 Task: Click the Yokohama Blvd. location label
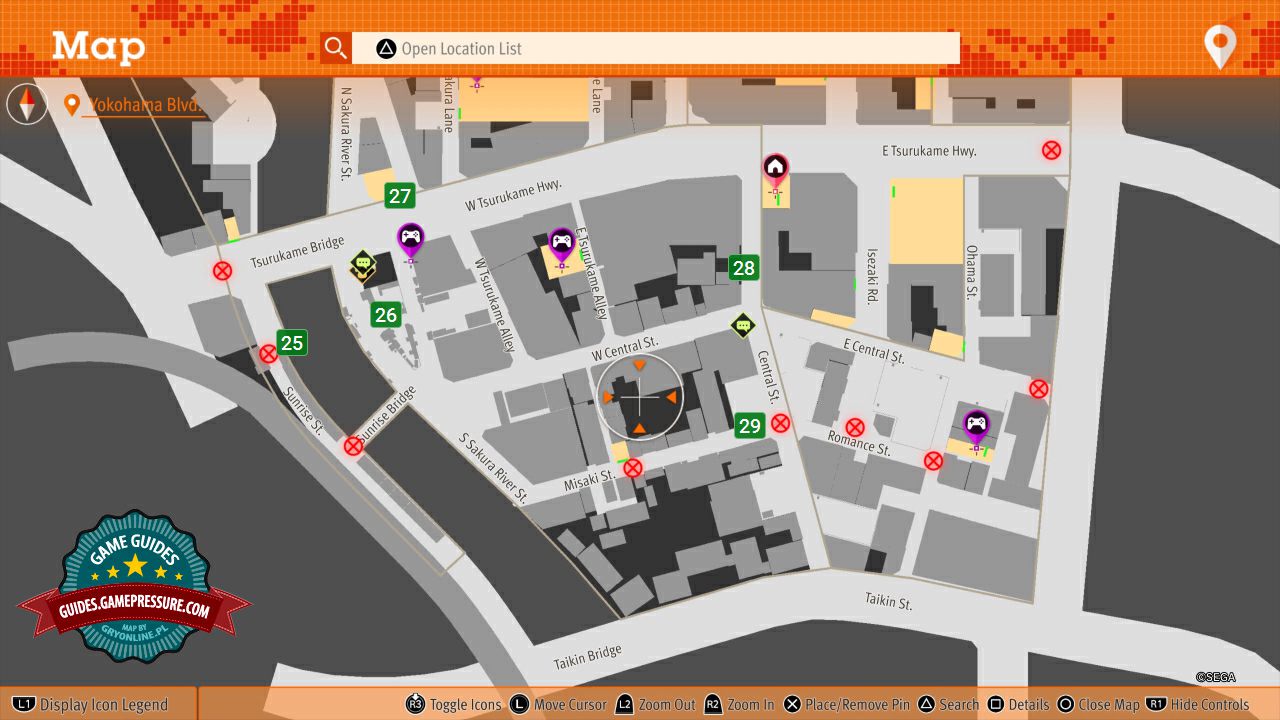coord(145,105)
